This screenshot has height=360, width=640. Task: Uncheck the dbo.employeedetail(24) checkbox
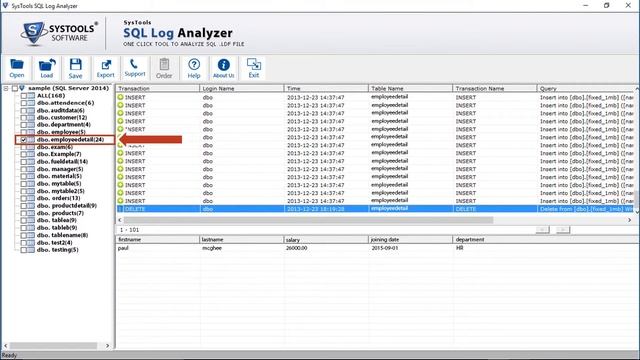tap(24, 140)
